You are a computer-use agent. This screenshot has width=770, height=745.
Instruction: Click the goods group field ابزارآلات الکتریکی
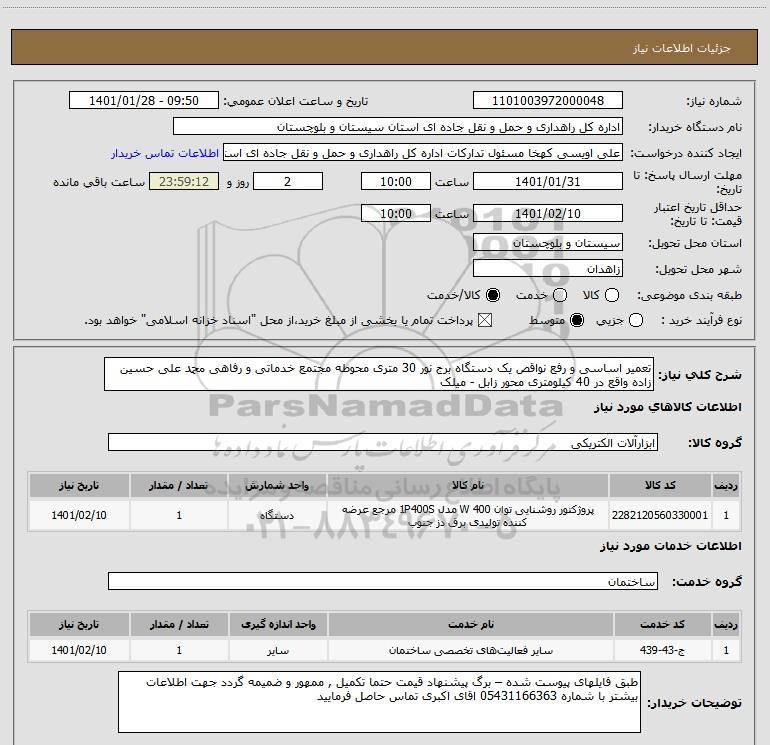pos(383,442)
